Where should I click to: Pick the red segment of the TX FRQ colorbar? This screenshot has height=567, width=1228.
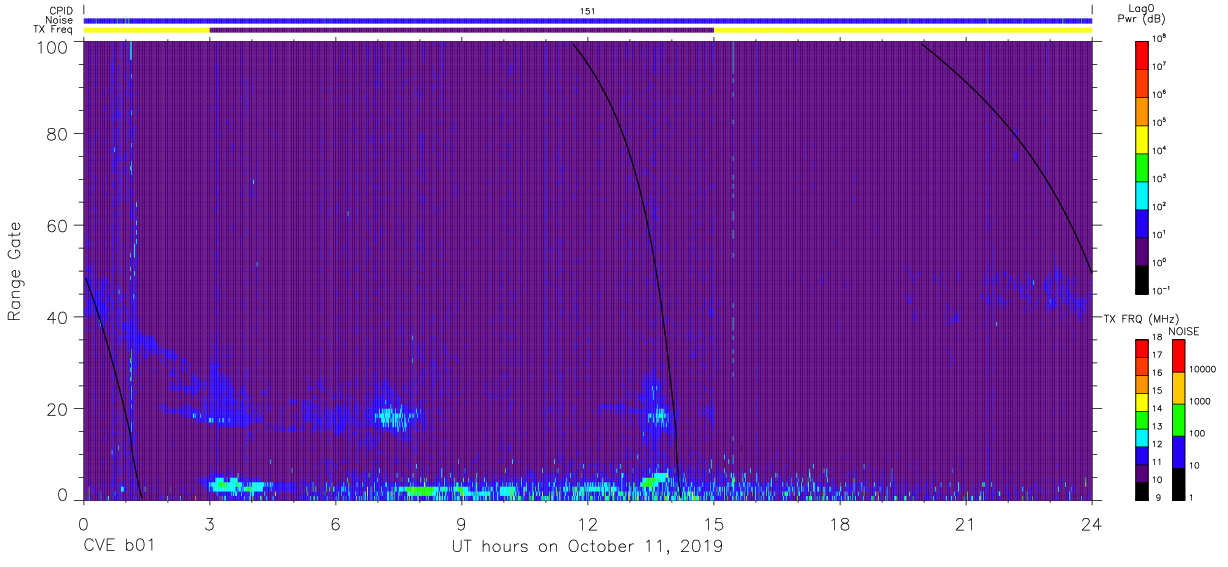click(x=1141, y=348)
